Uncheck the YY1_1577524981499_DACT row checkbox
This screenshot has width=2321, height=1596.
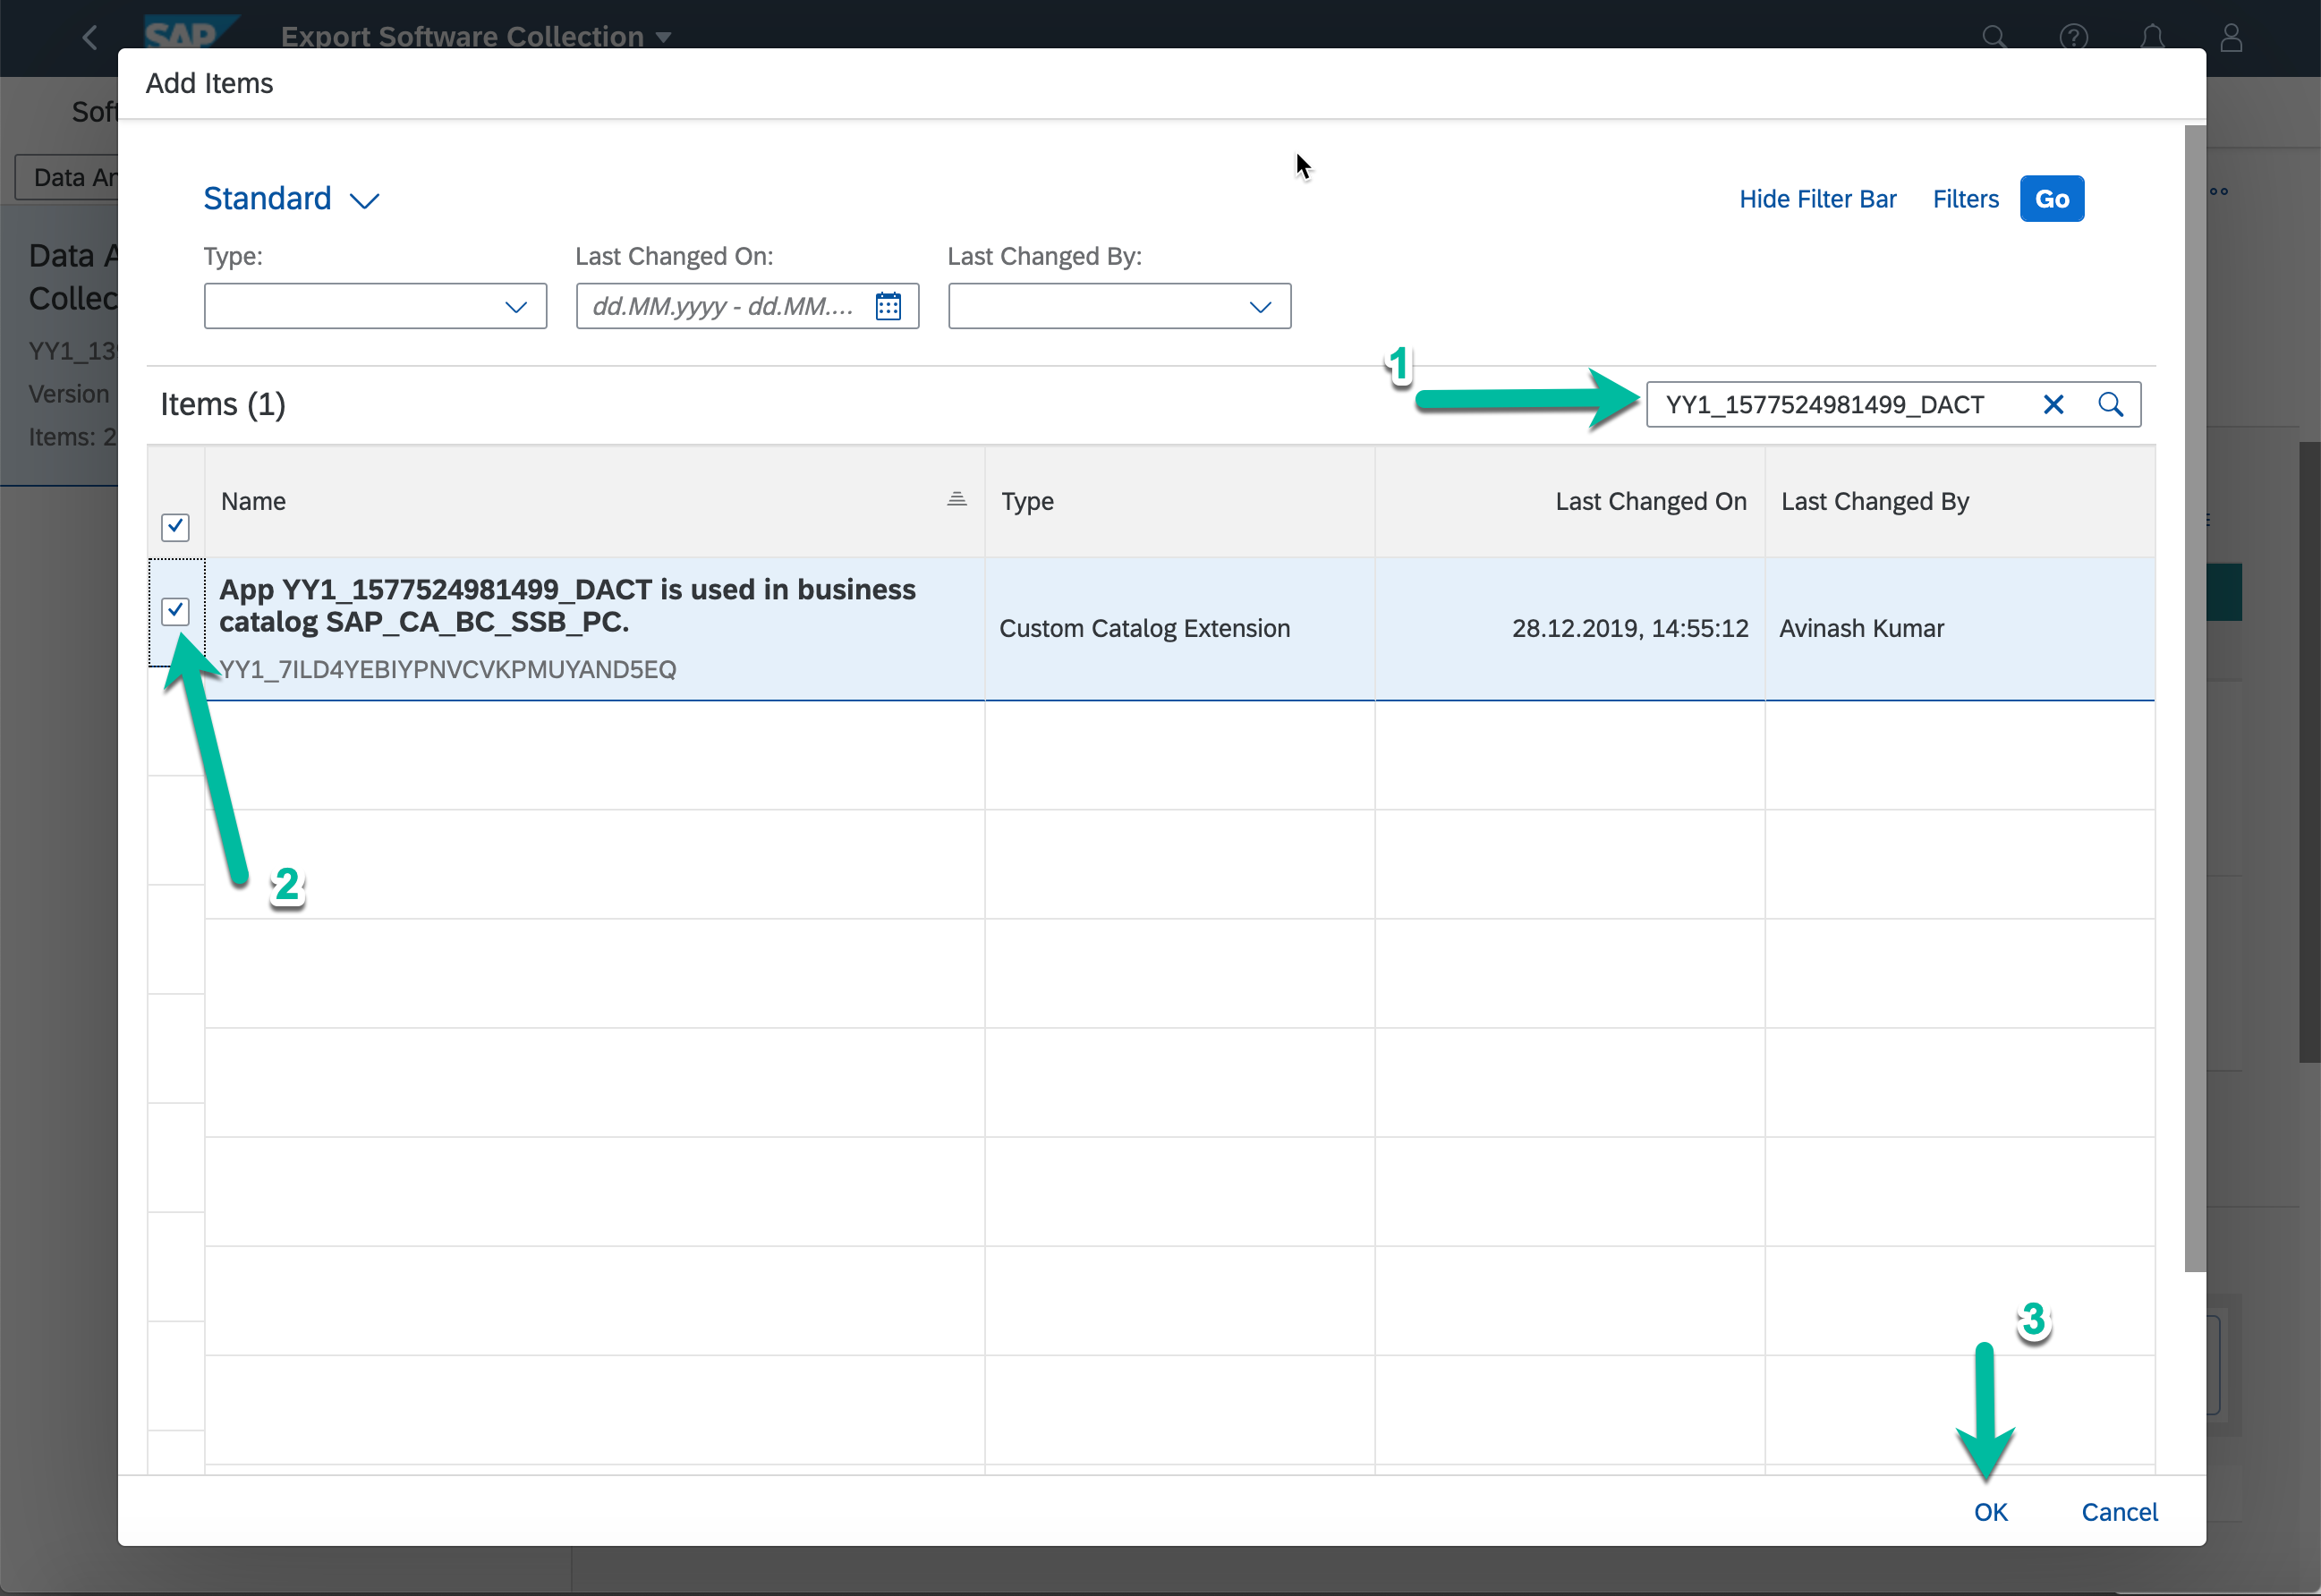(x=175, y=610)
